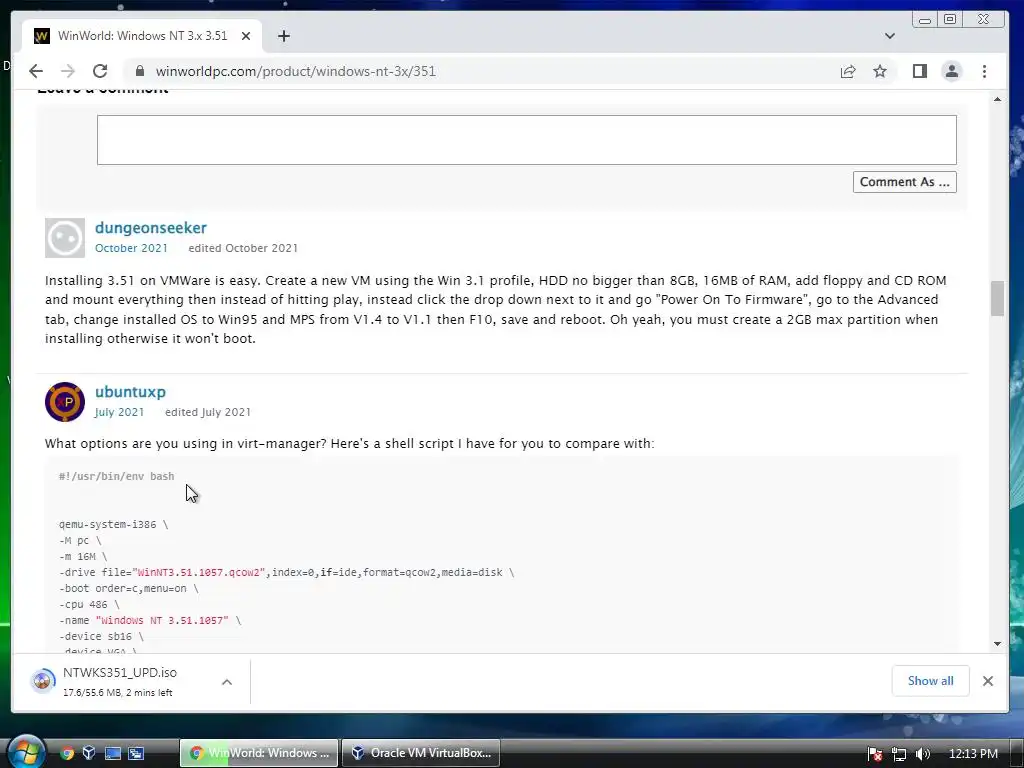The height and width of the screenshot is (768, 1024).
Task: Select the WinWorld: Windows NT 3.x 3.51 tab
Action: coord(142,36)
